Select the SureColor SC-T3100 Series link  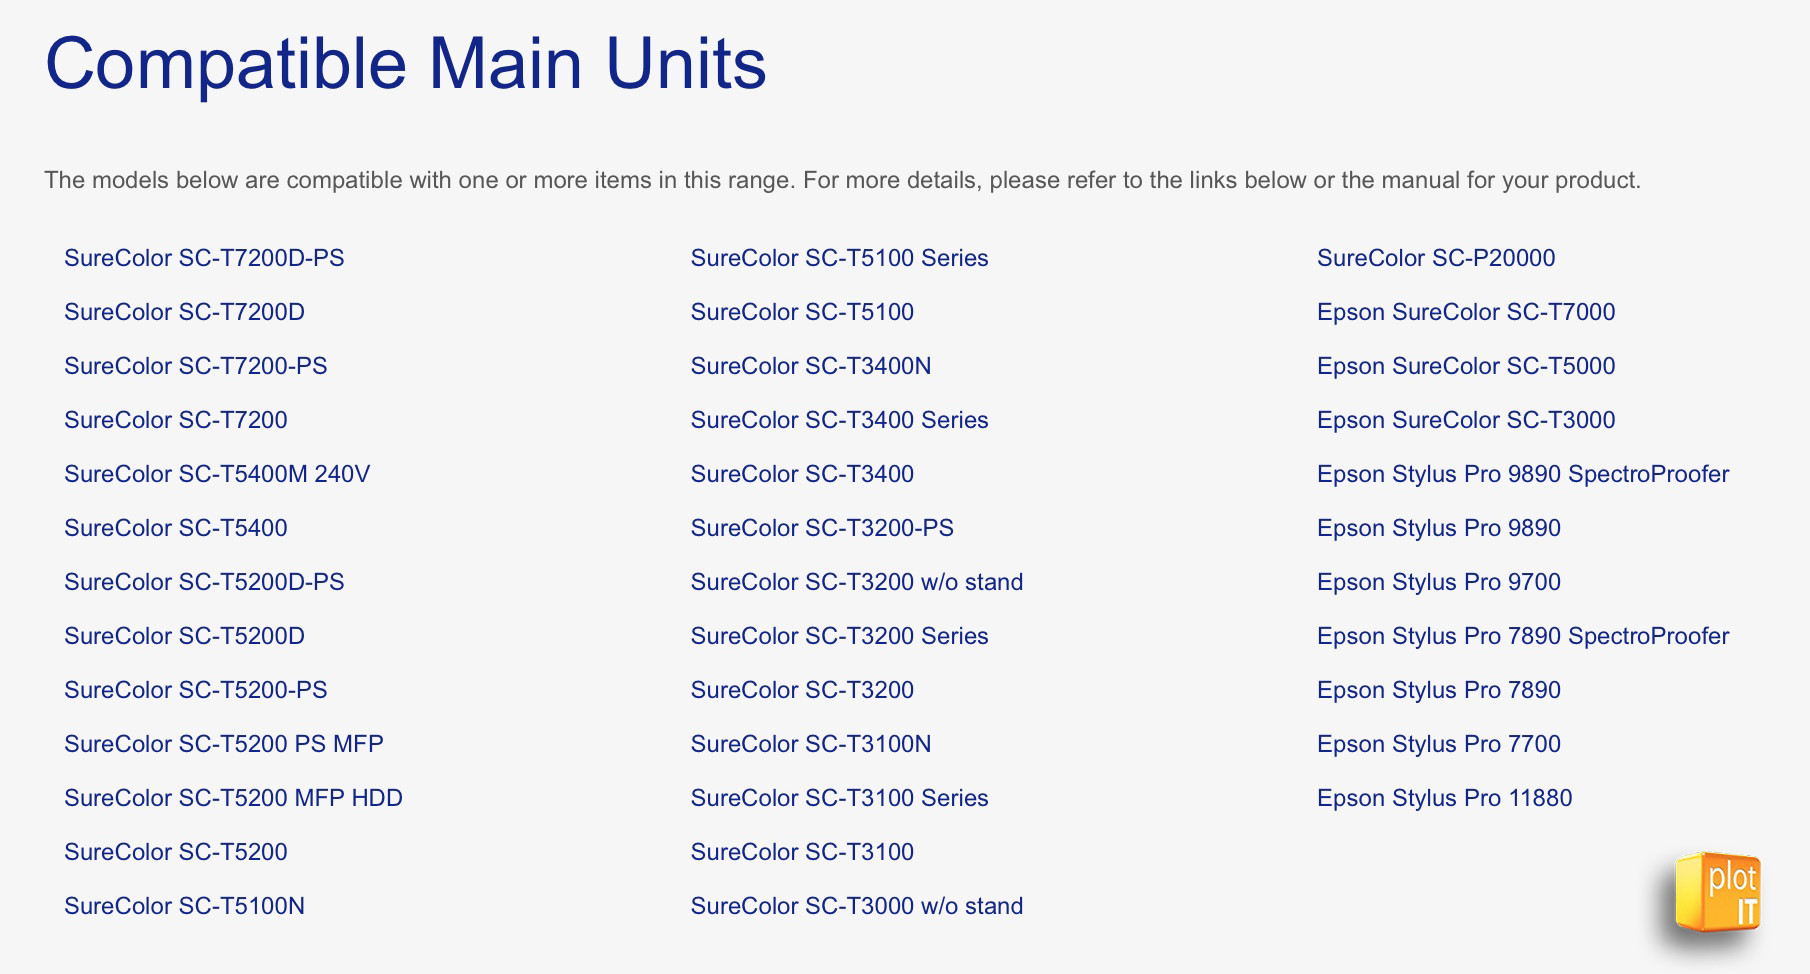click(839, 798)
